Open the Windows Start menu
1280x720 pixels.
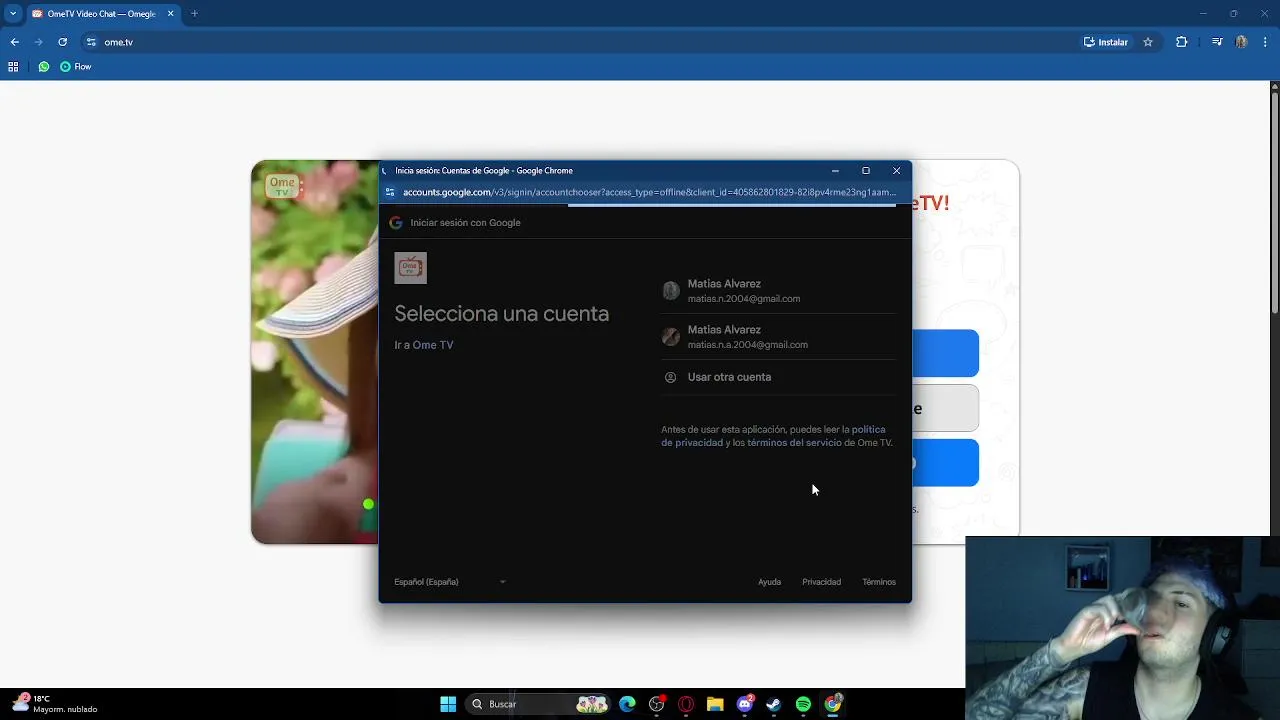click(448, 704)
